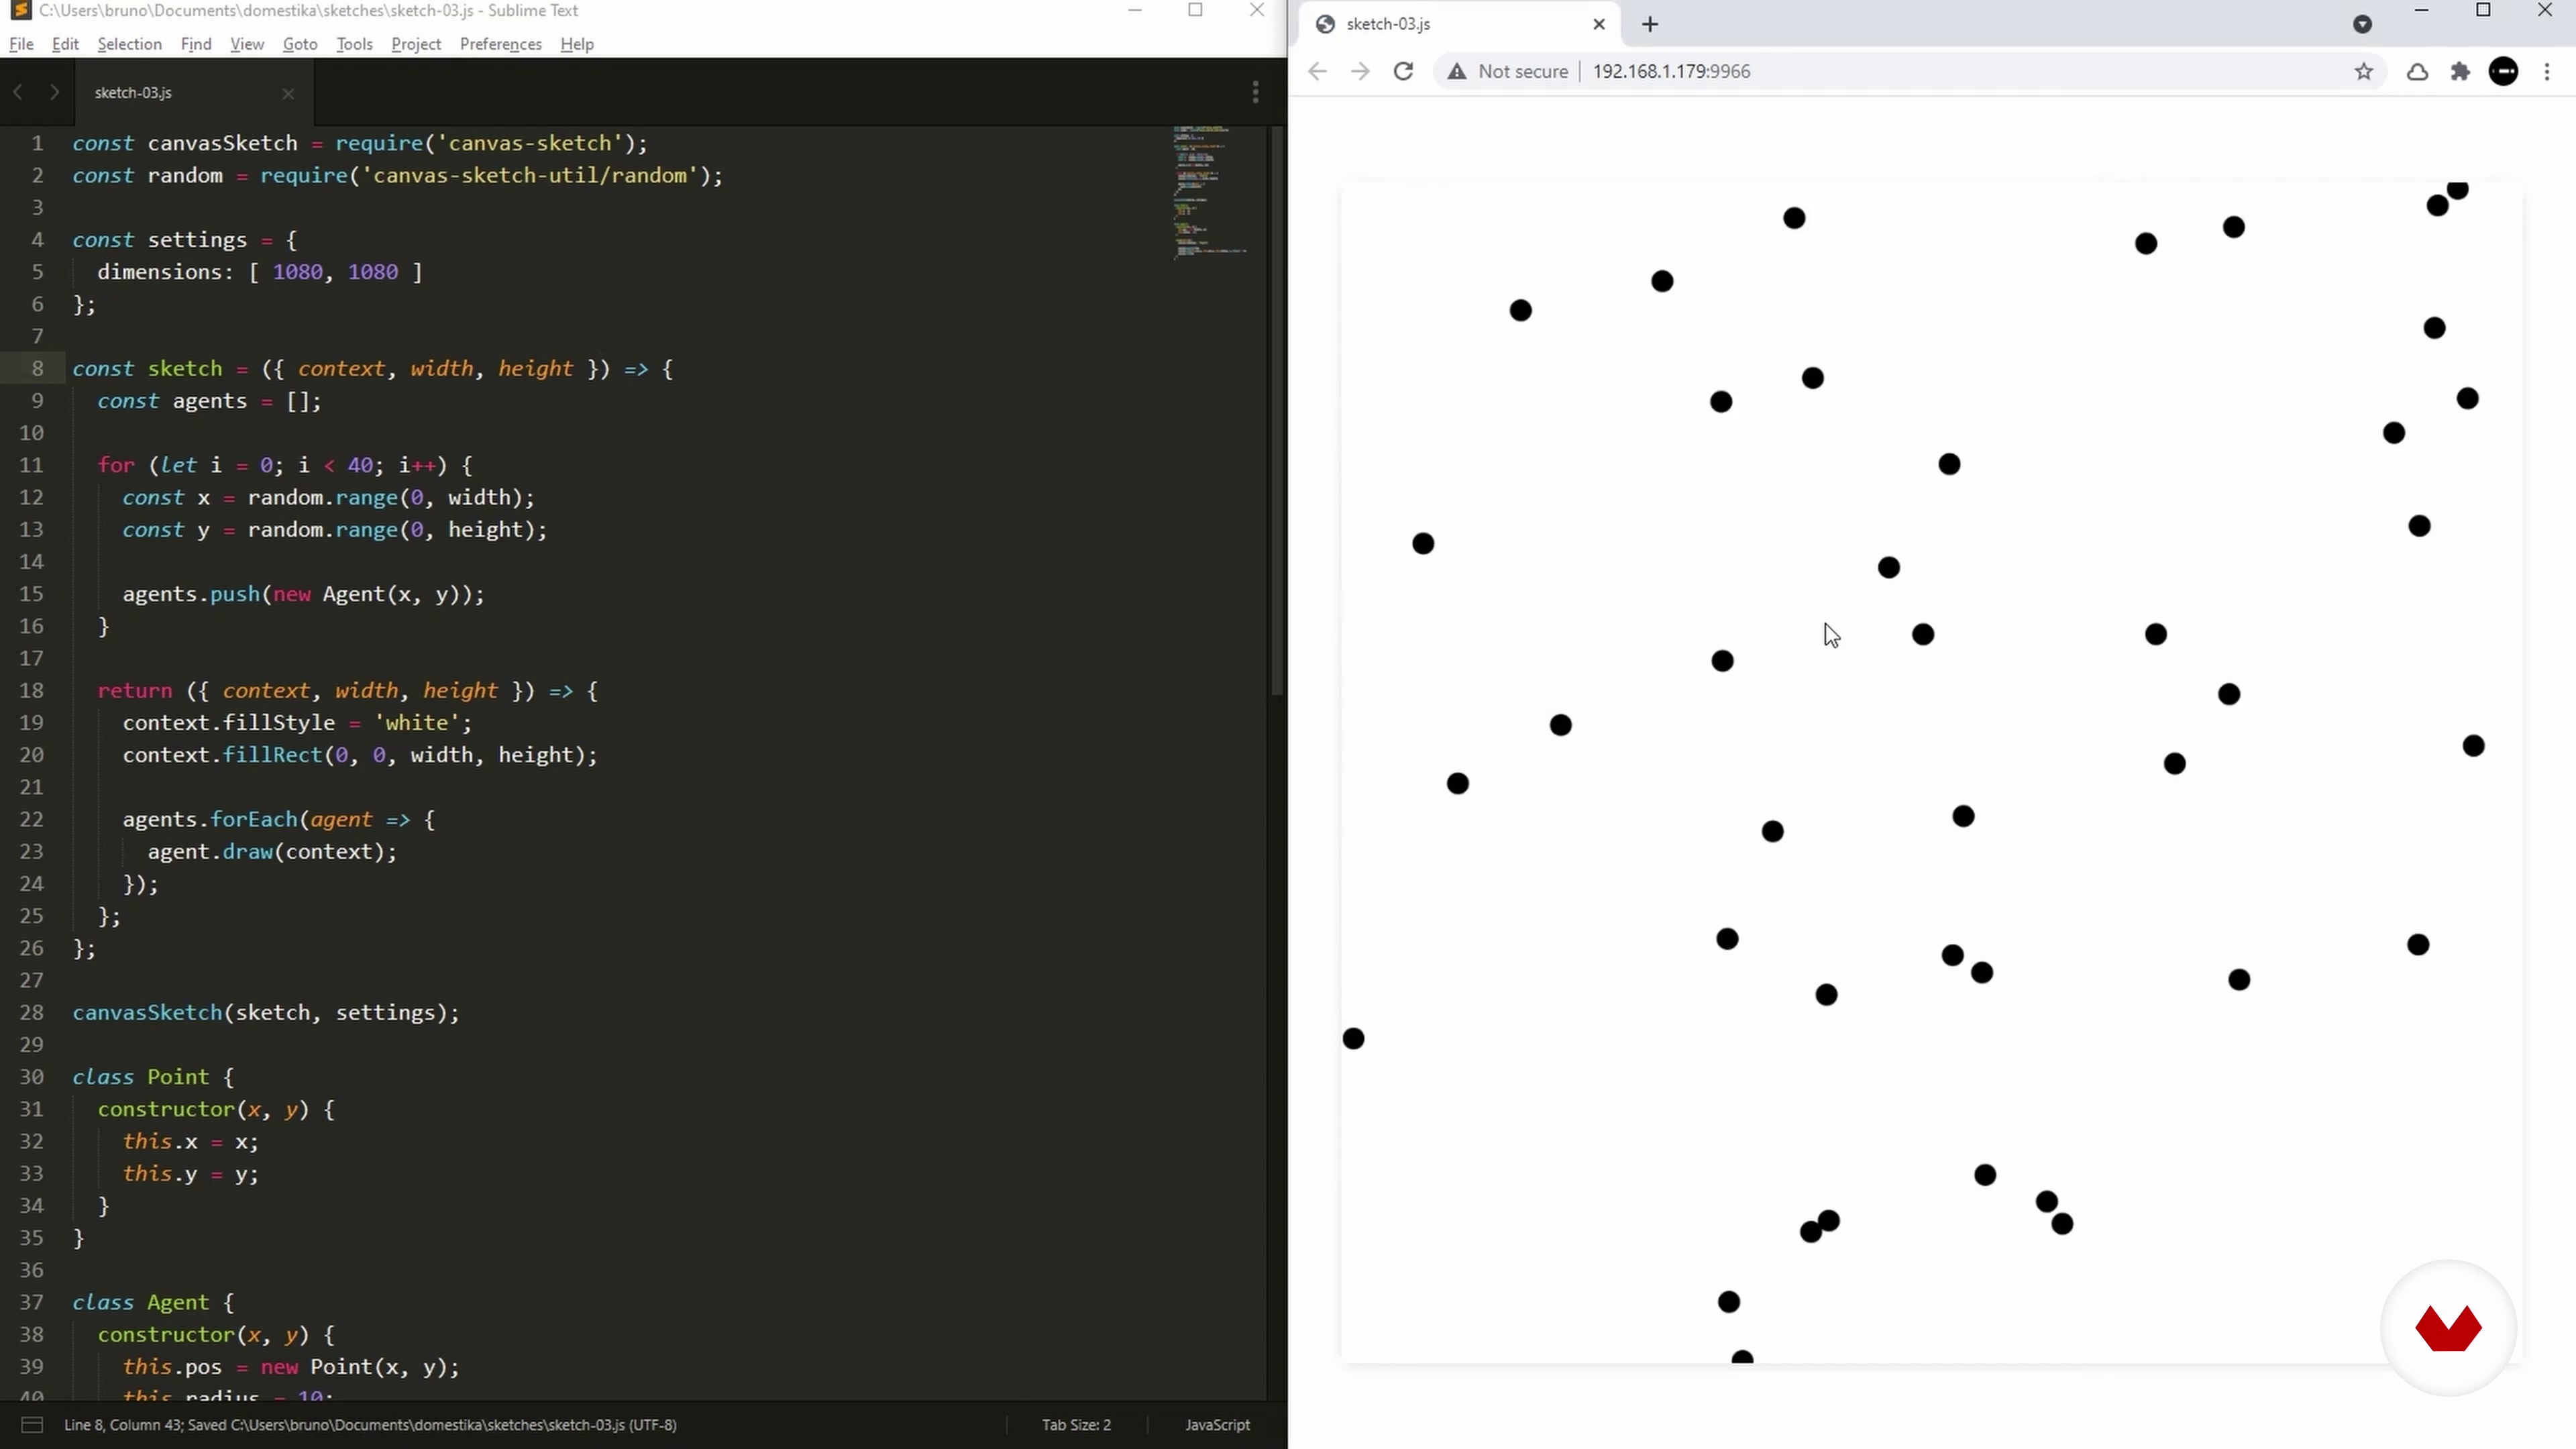Go to previous tab with left arrow
Image resolution: width=2576 pixels, height=1449 pixels.
(x=18, y=92)
